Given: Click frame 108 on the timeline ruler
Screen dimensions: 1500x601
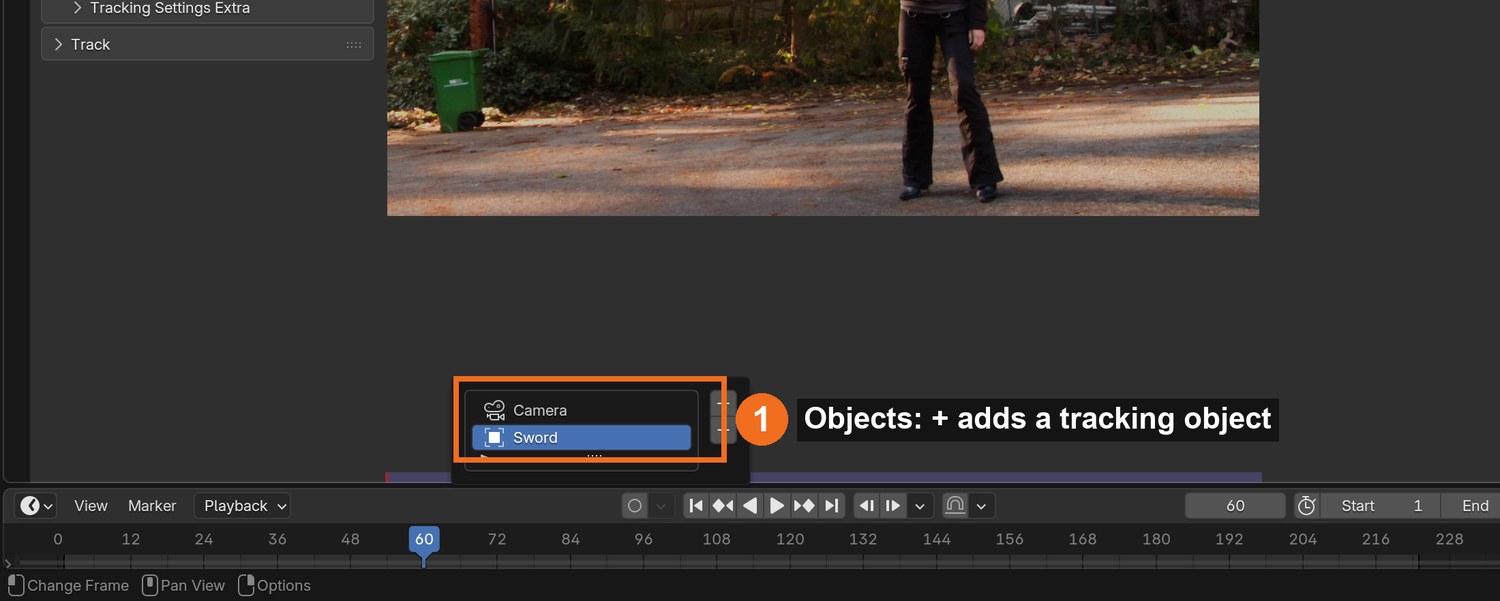Looking at the screenshot, I should 716,539.
